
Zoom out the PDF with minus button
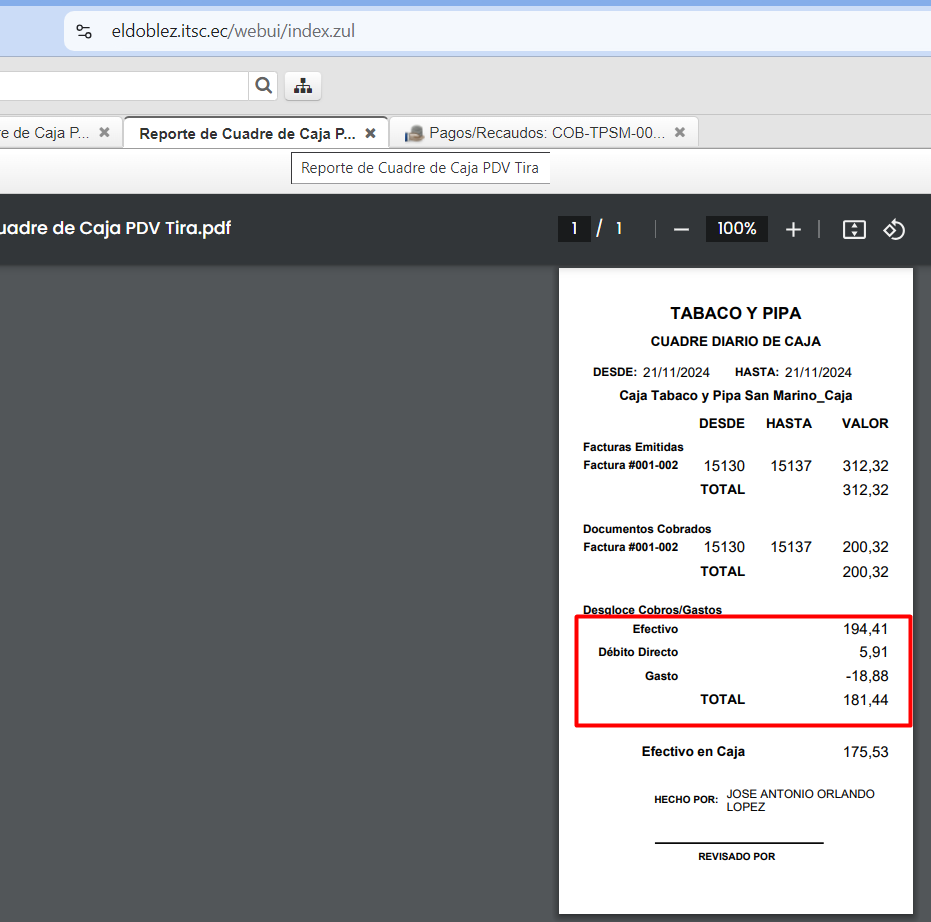pyautogui.click(x=681, y=229)
